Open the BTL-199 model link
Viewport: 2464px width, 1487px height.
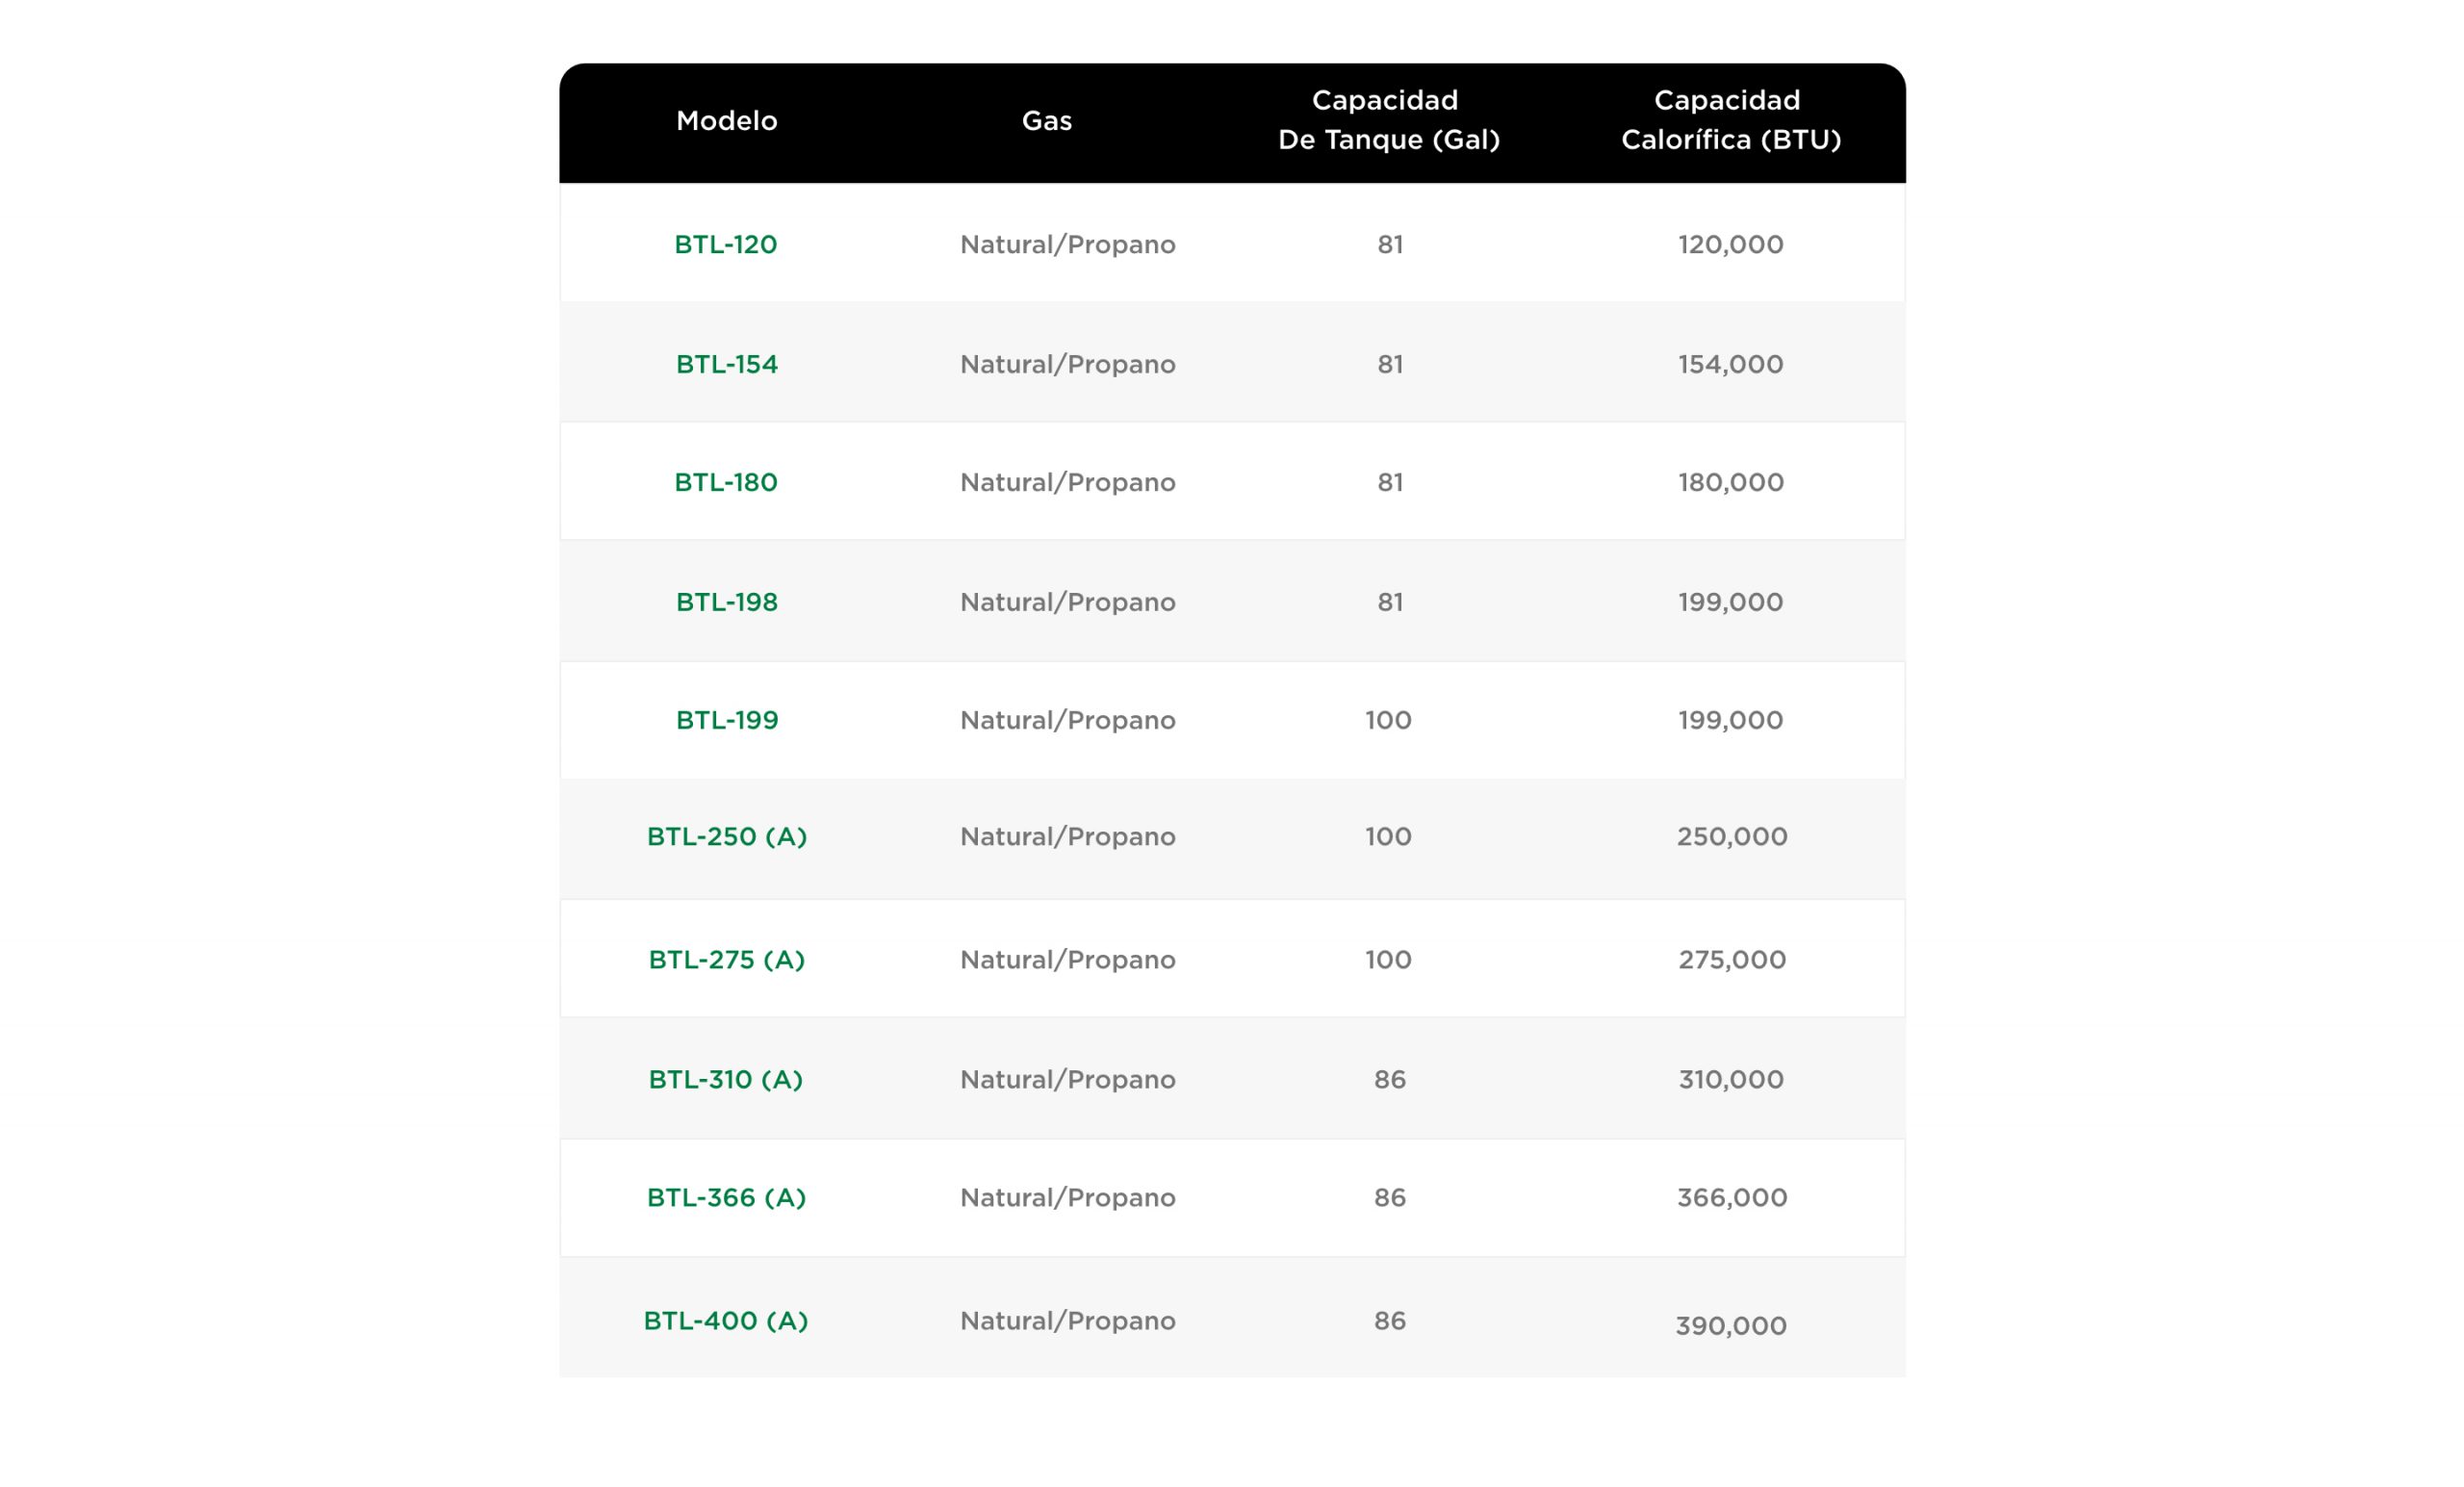[726, 720]
